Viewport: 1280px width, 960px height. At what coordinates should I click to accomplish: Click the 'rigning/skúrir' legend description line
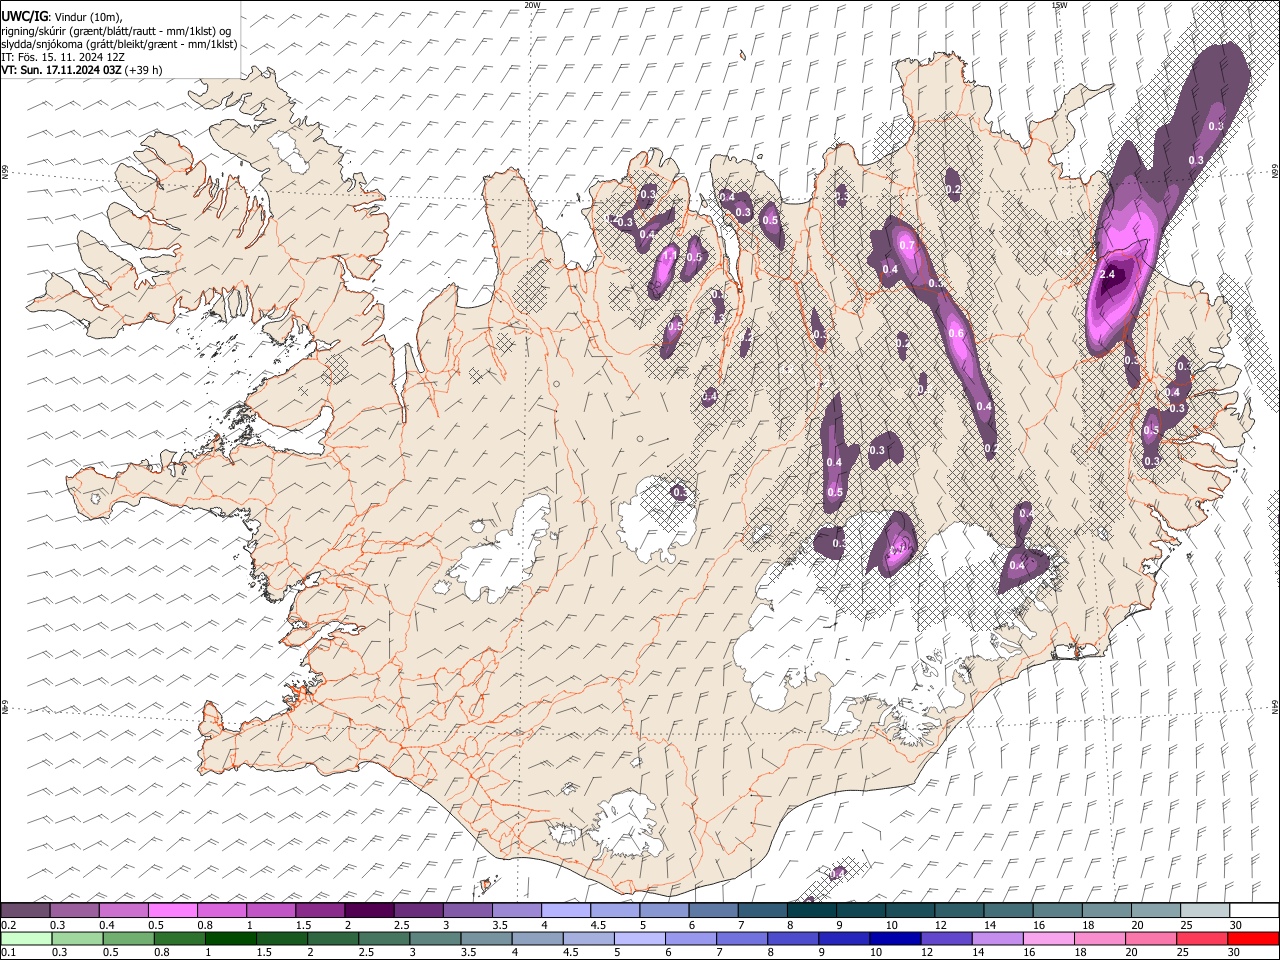pyautogui.click(x=117, y=30)
